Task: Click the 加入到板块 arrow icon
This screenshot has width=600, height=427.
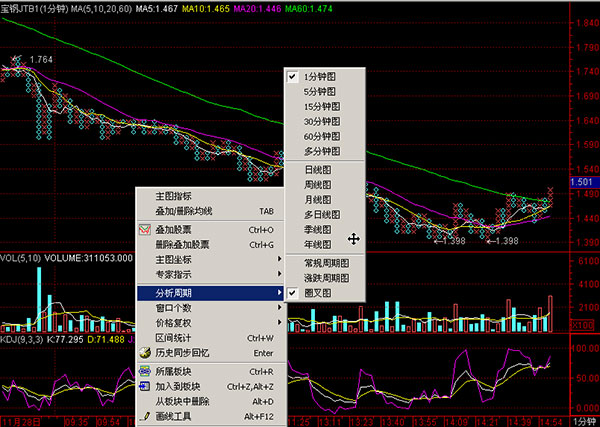Action: coord(145,386)
